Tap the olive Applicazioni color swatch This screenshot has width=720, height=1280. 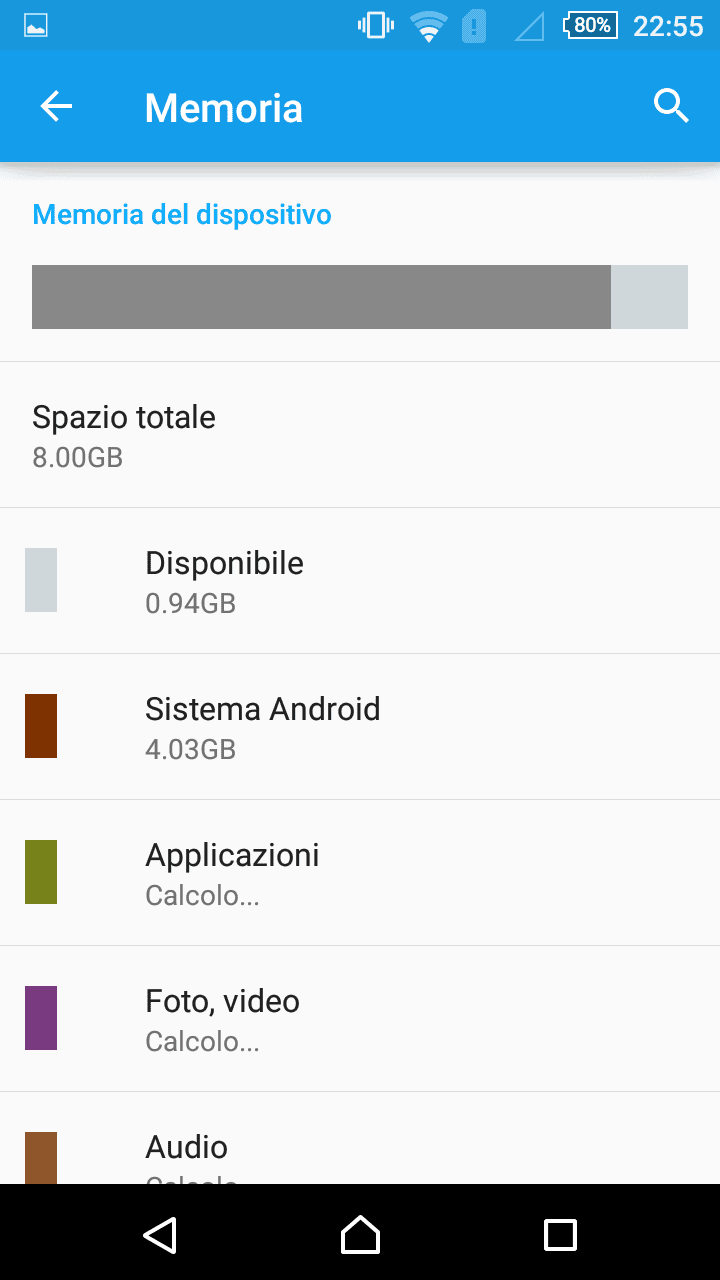click(x=41, y=872)
